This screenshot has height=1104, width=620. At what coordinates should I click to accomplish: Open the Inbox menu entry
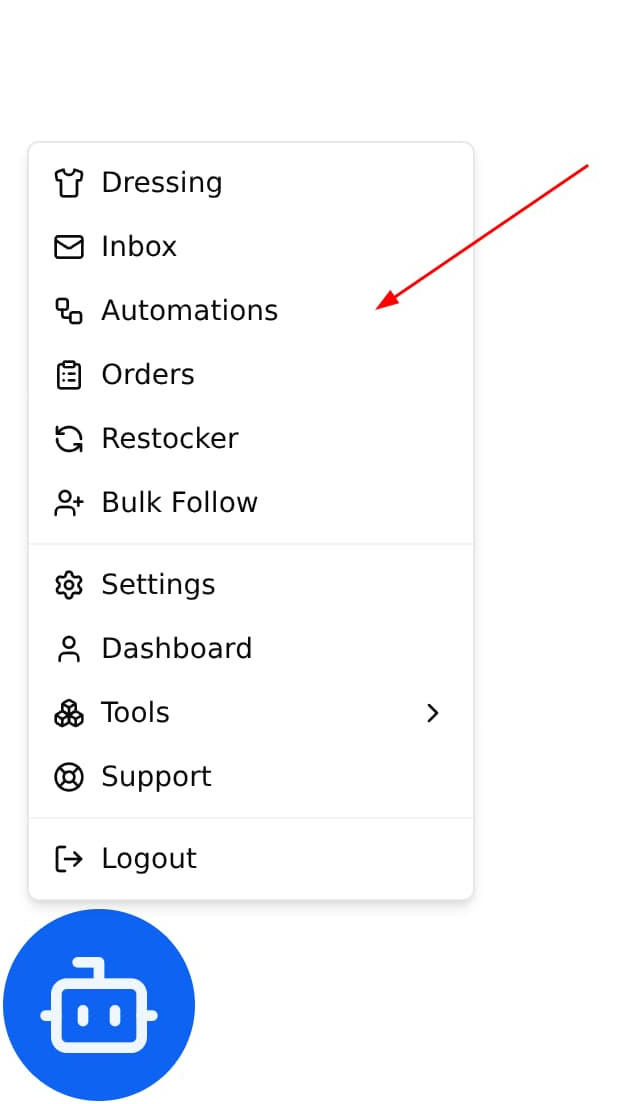coord(139,247)
